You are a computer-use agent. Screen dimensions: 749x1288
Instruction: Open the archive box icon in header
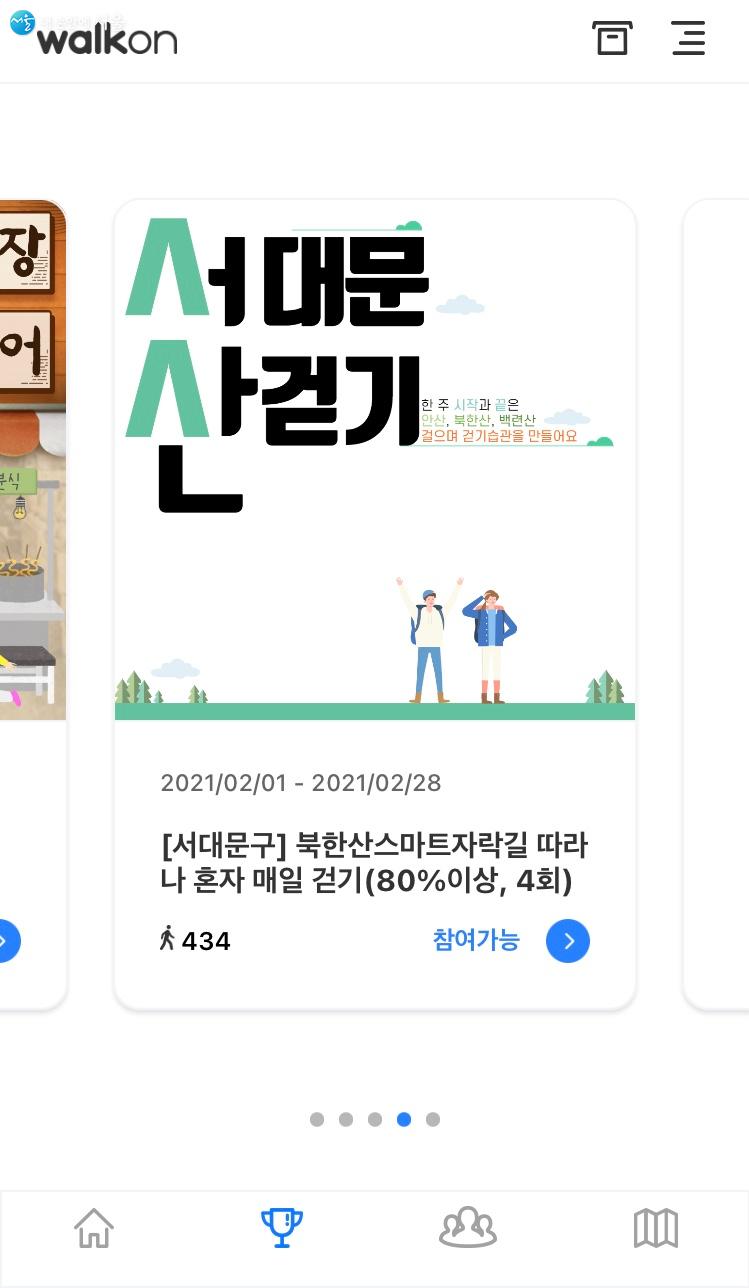tap(612, 38)
